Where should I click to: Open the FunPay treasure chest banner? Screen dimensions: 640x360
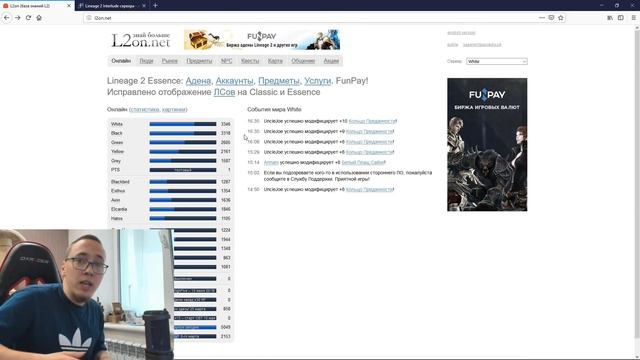click(x=262, y=40)
